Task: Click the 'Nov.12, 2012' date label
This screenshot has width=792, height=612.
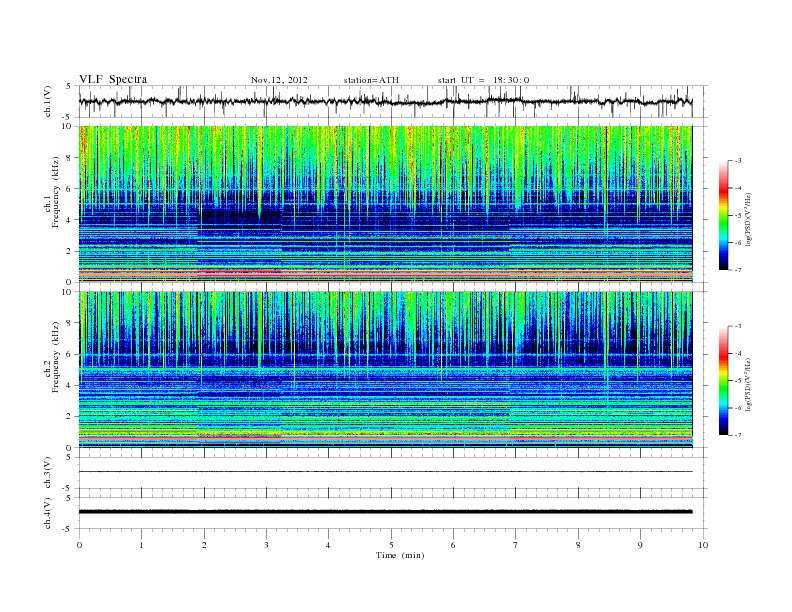Action: (x=279, y=80)
